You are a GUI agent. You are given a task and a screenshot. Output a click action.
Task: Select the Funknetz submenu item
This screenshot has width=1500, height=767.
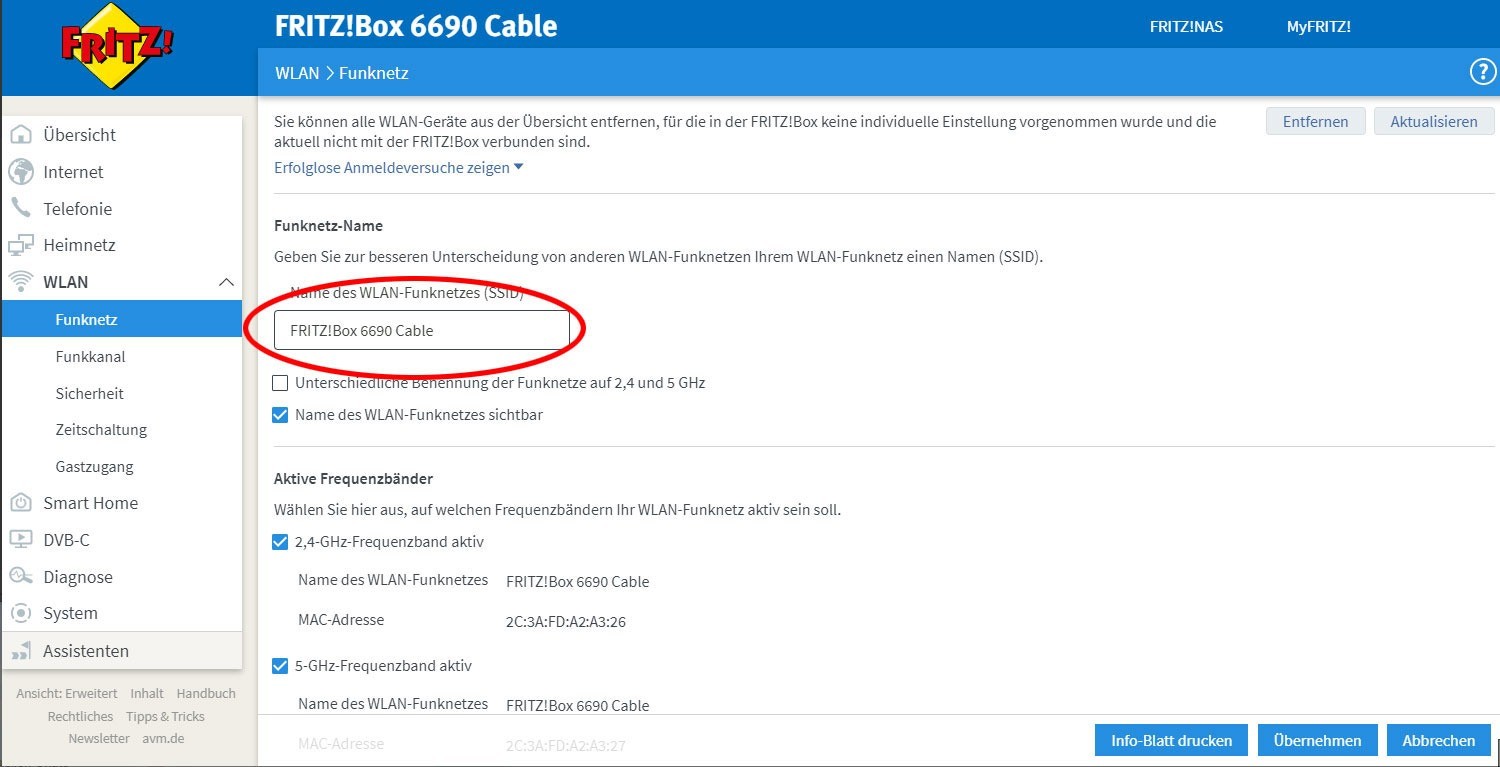click(x=122, y=319)
